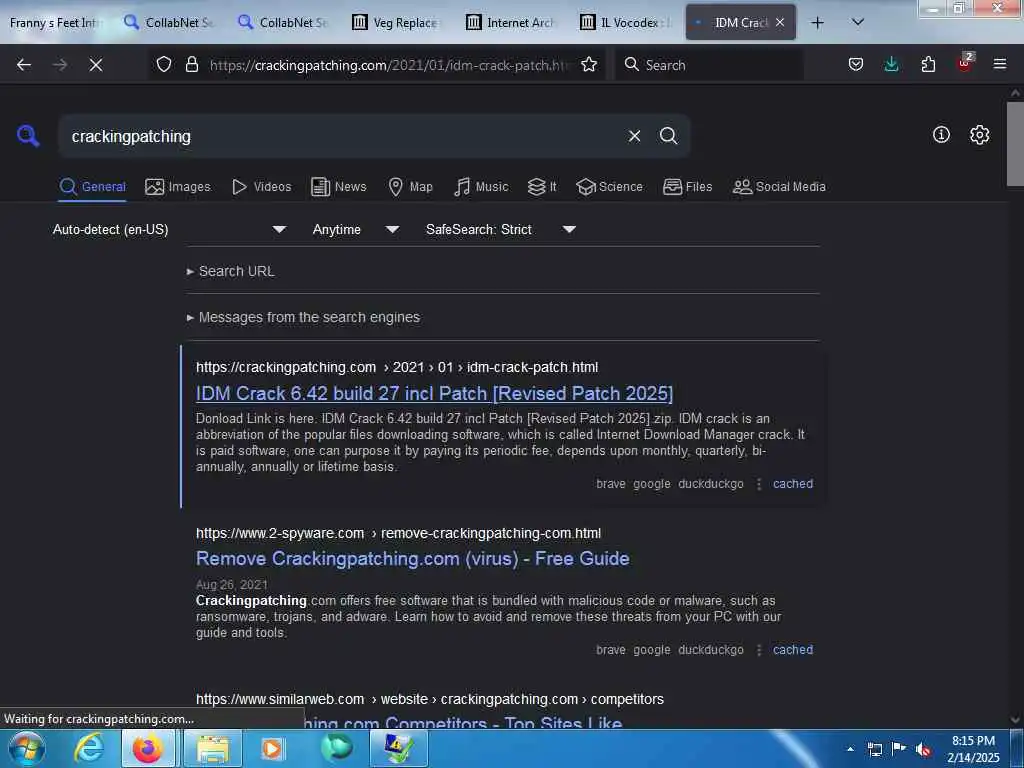Open cached copy of IDM Crack result
Screen dimensions: 1024x768
[x=793, y=484]
